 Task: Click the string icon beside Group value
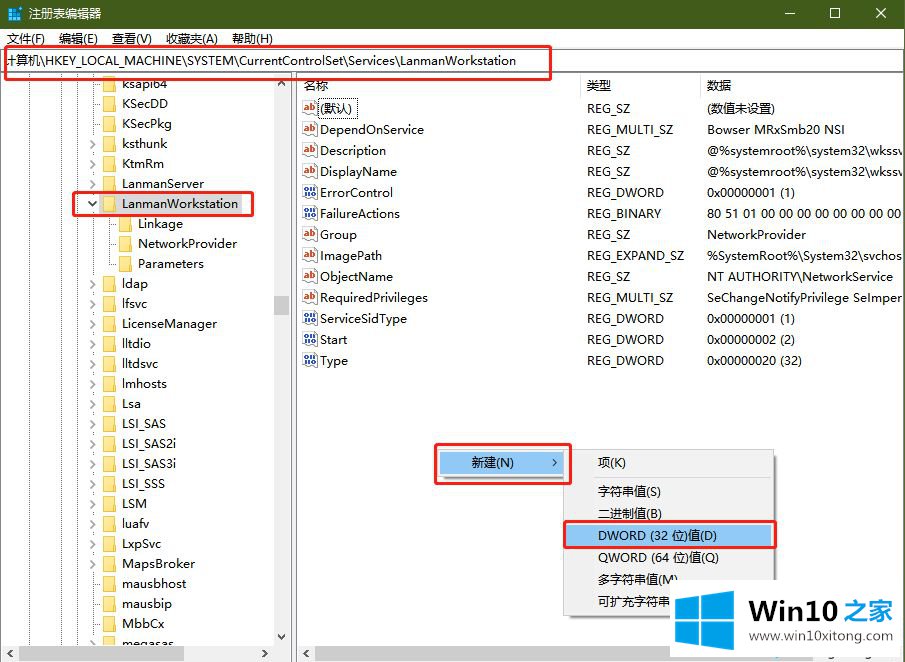pos(310,234)
